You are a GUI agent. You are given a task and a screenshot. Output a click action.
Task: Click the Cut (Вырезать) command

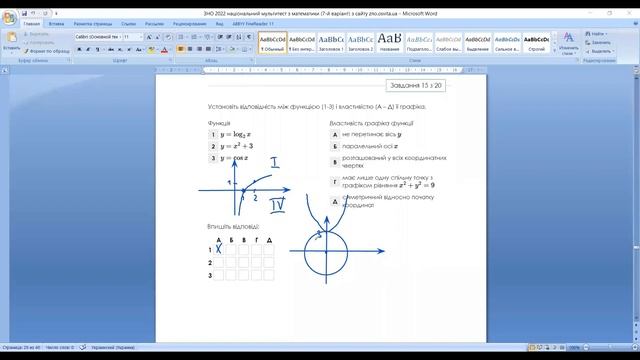[36, 34]
